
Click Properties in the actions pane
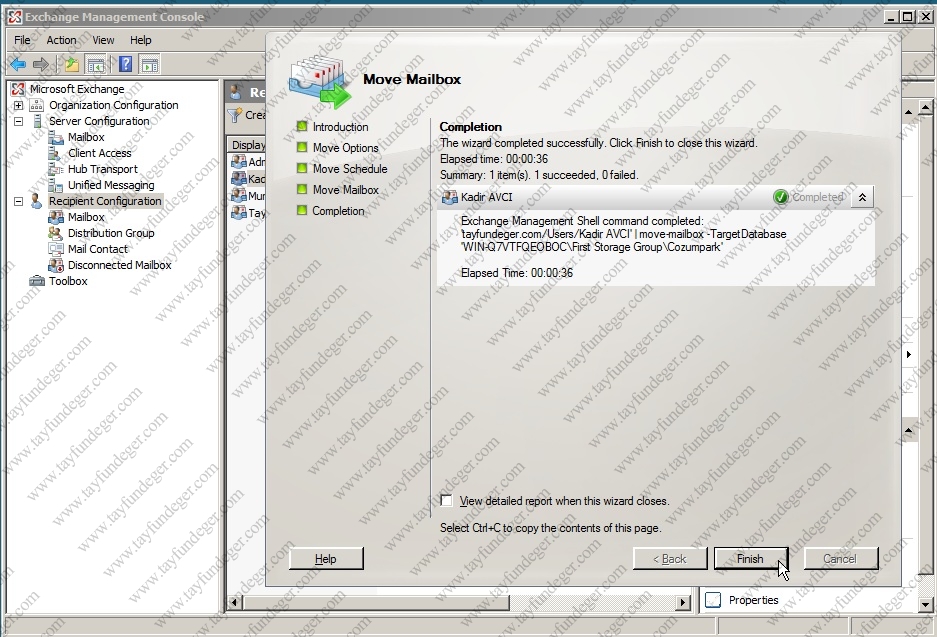[x=754, y=600]
